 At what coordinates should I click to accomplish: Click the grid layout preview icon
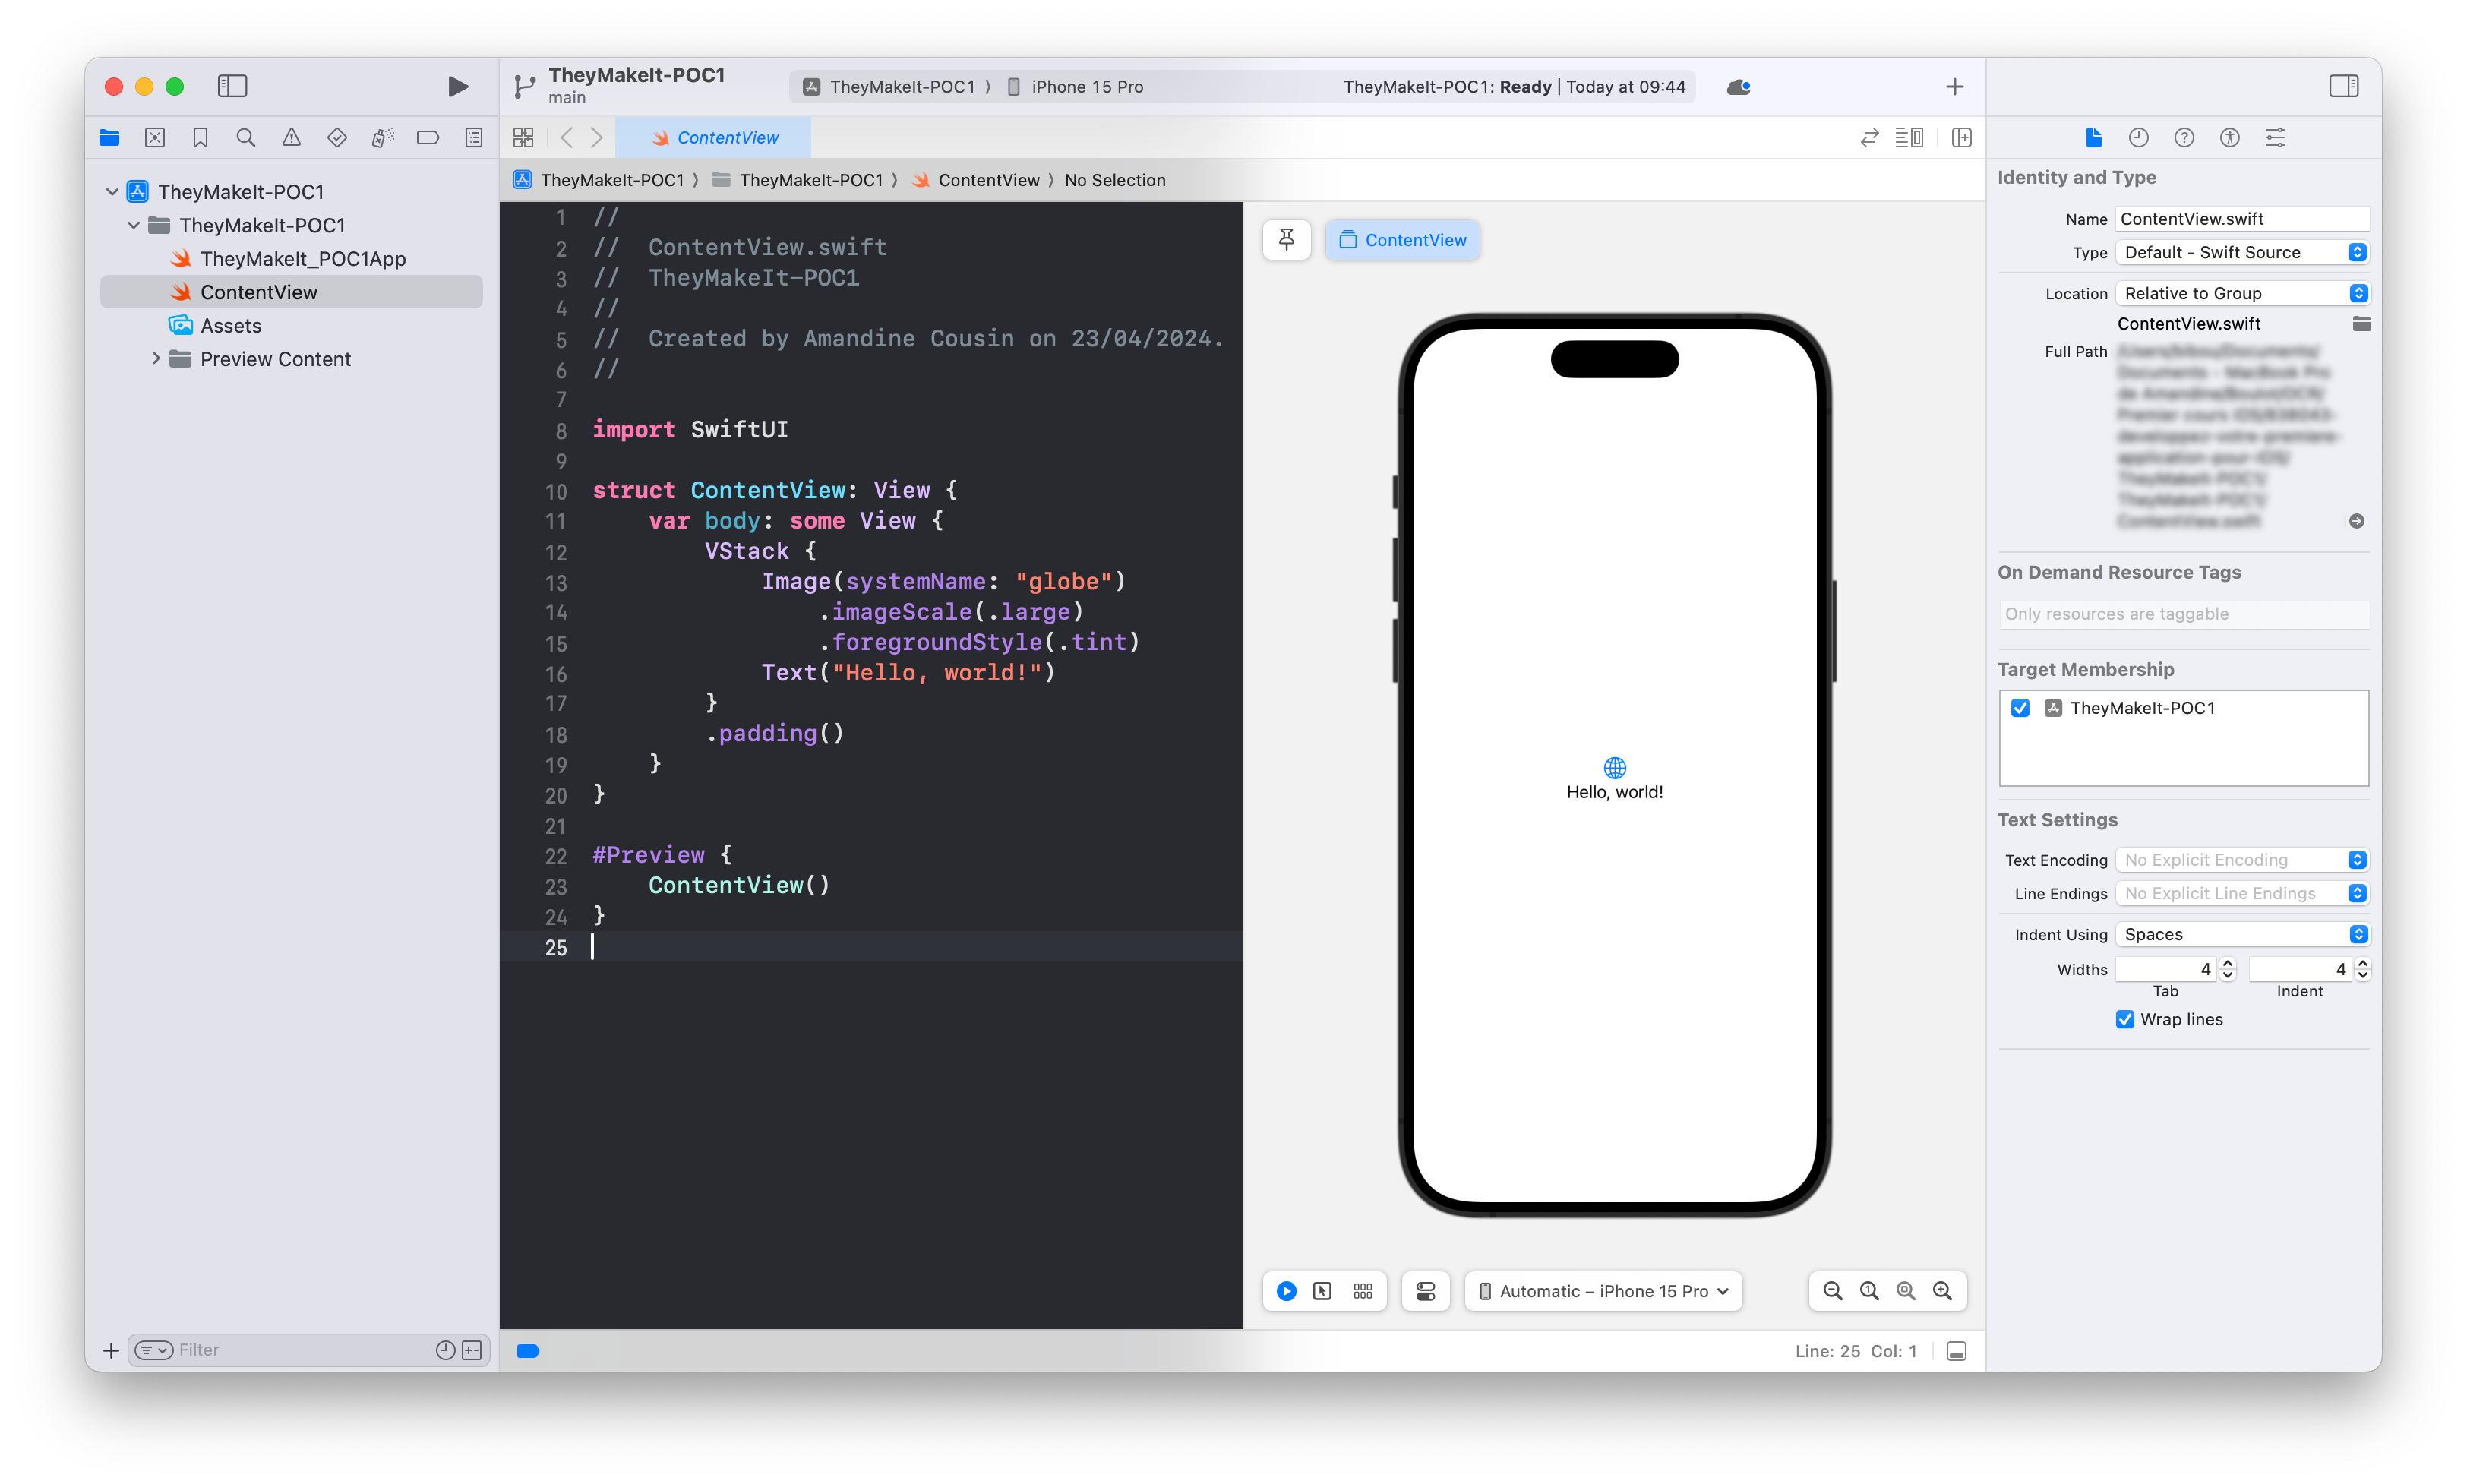1364,1292
